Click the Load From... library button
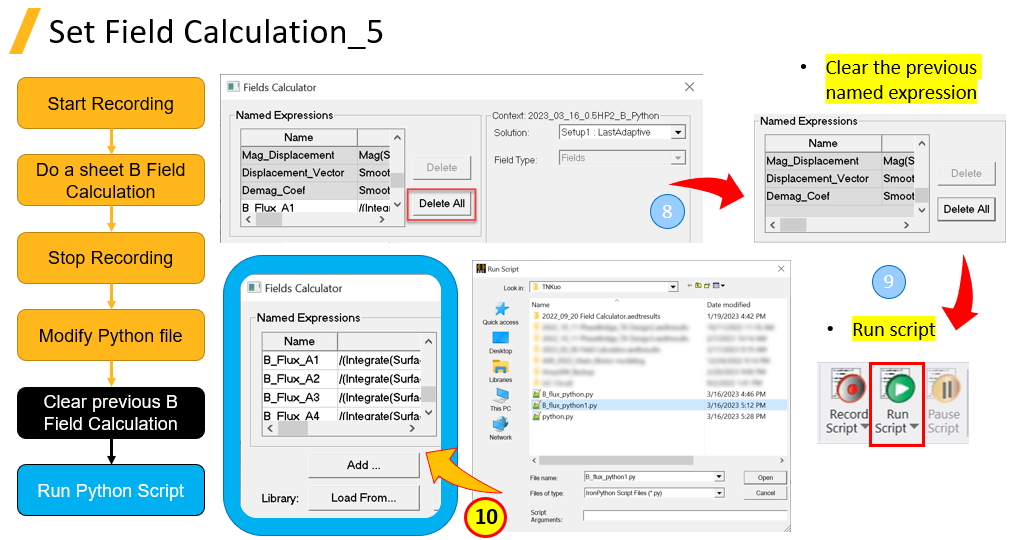Viewport: 1022px width, 540px height. tap(363, 497)
